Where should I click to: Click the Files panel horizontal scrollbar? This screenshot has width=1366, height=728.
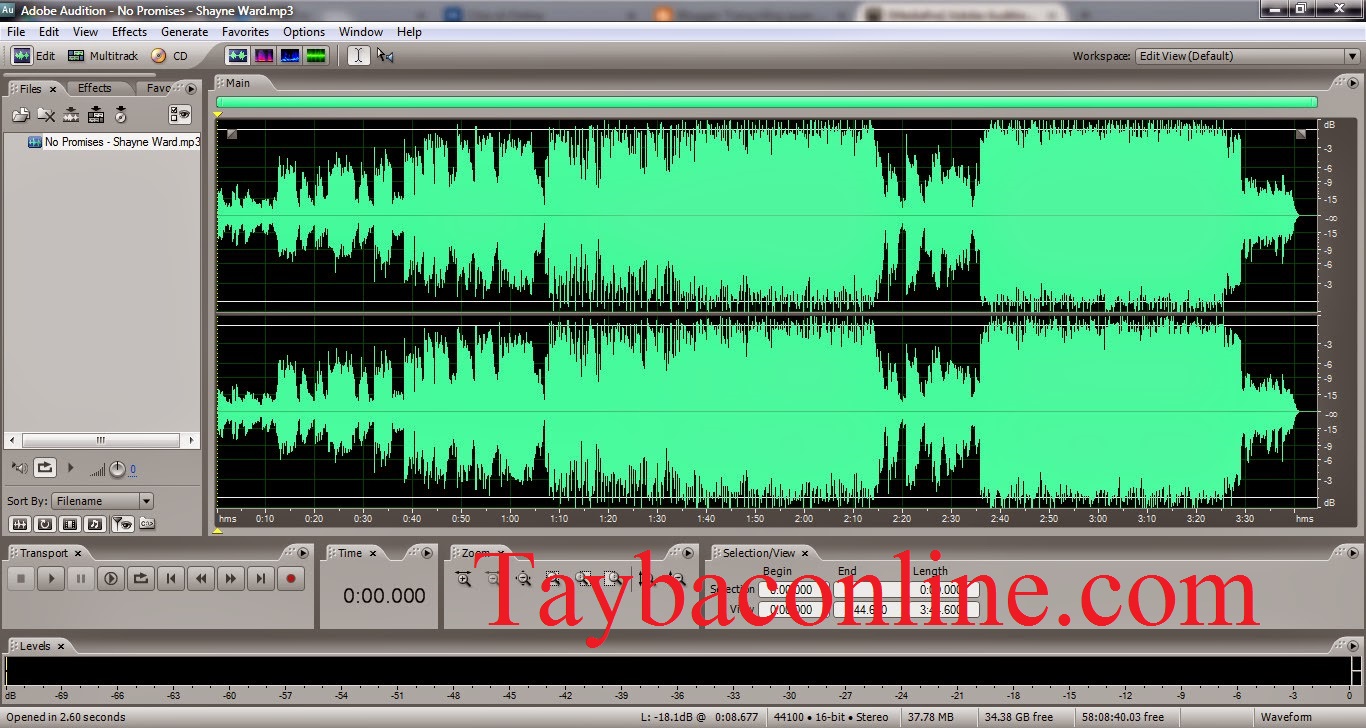pos(101,440)
